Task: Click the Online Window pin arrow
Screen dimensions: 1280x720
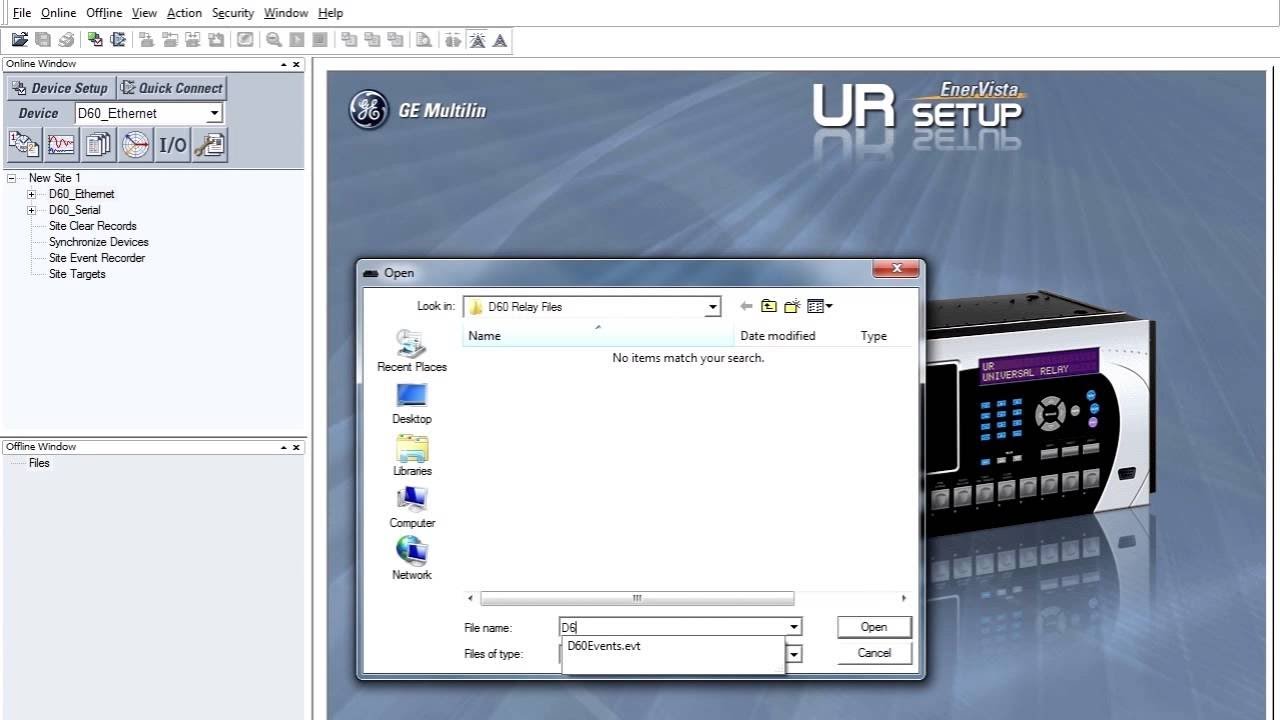Action: click(x=284, y=64)
